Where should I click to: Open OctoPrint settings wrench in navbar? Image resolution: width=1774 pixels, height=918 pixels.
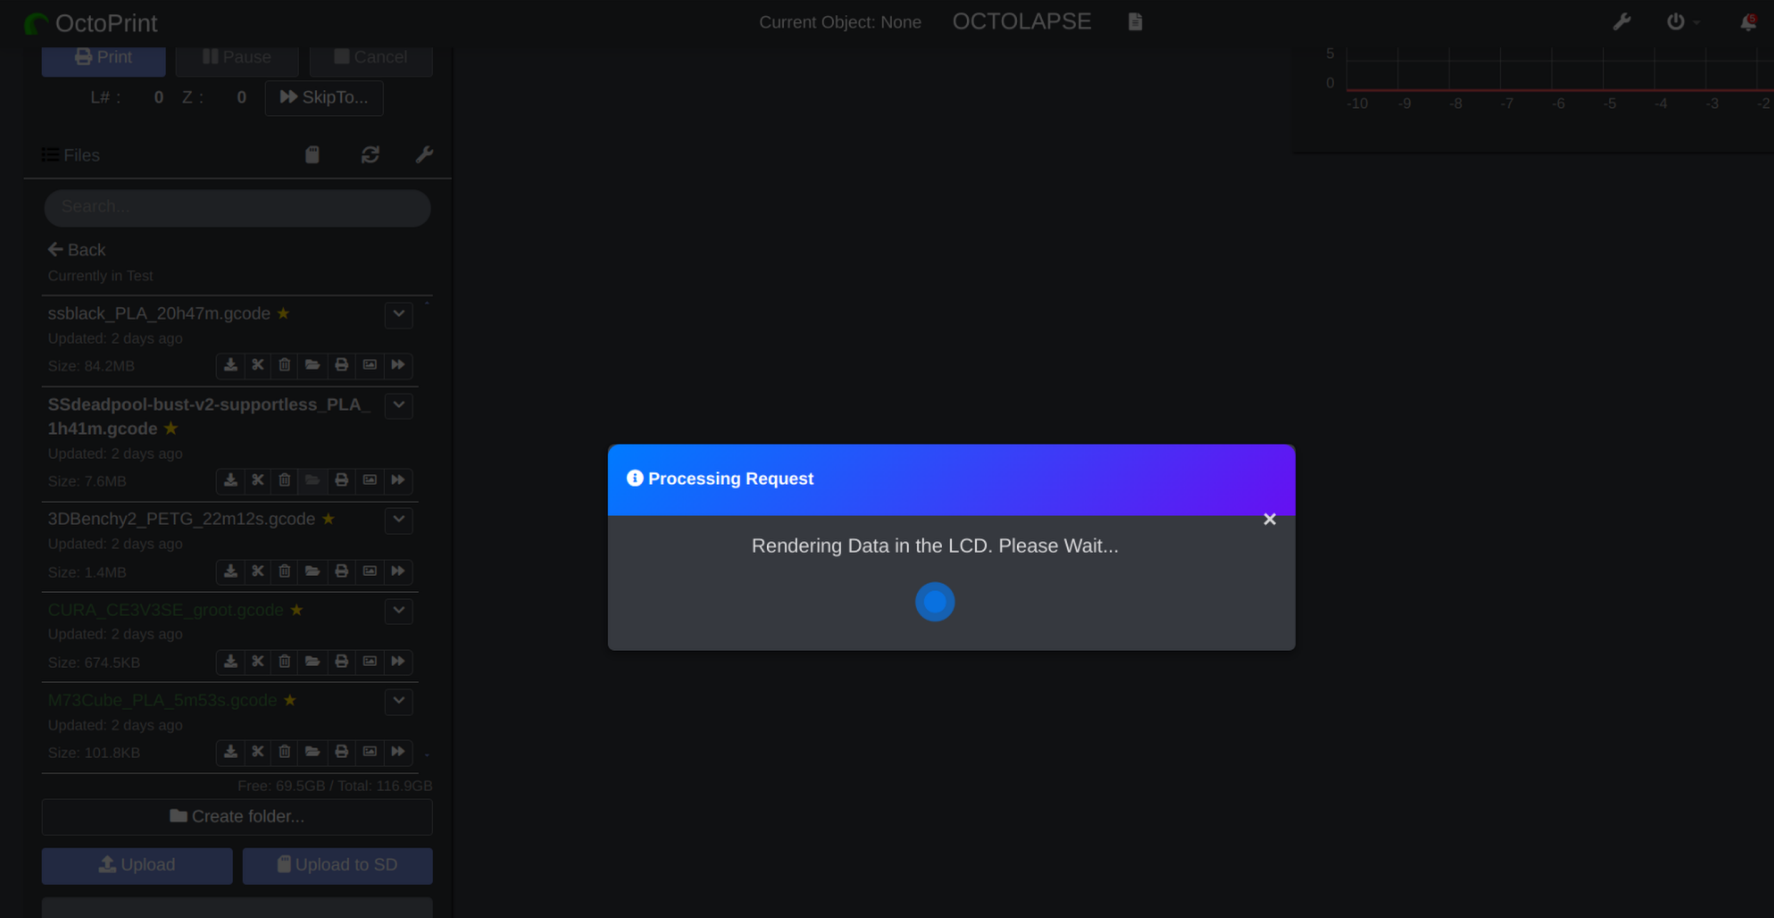click(x=1622, y=22)
